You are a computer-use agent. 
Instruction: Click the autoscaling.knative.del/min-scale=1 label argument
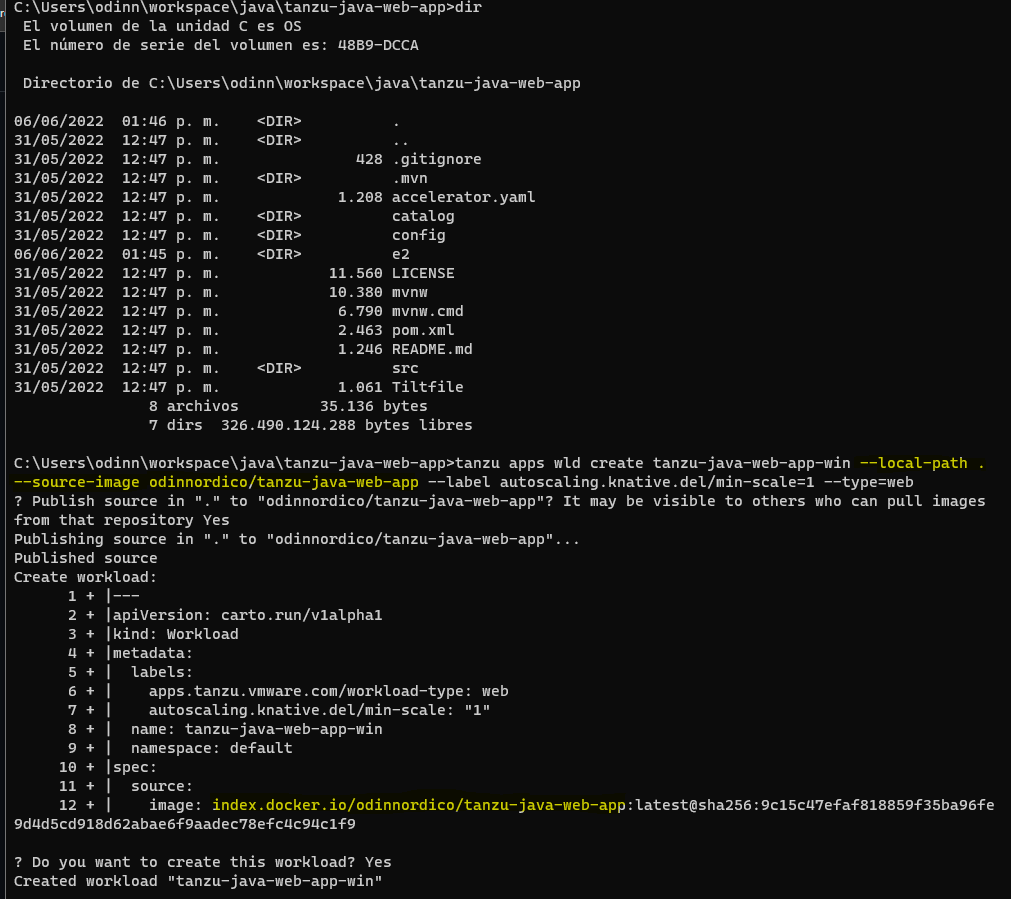point(657,482)
